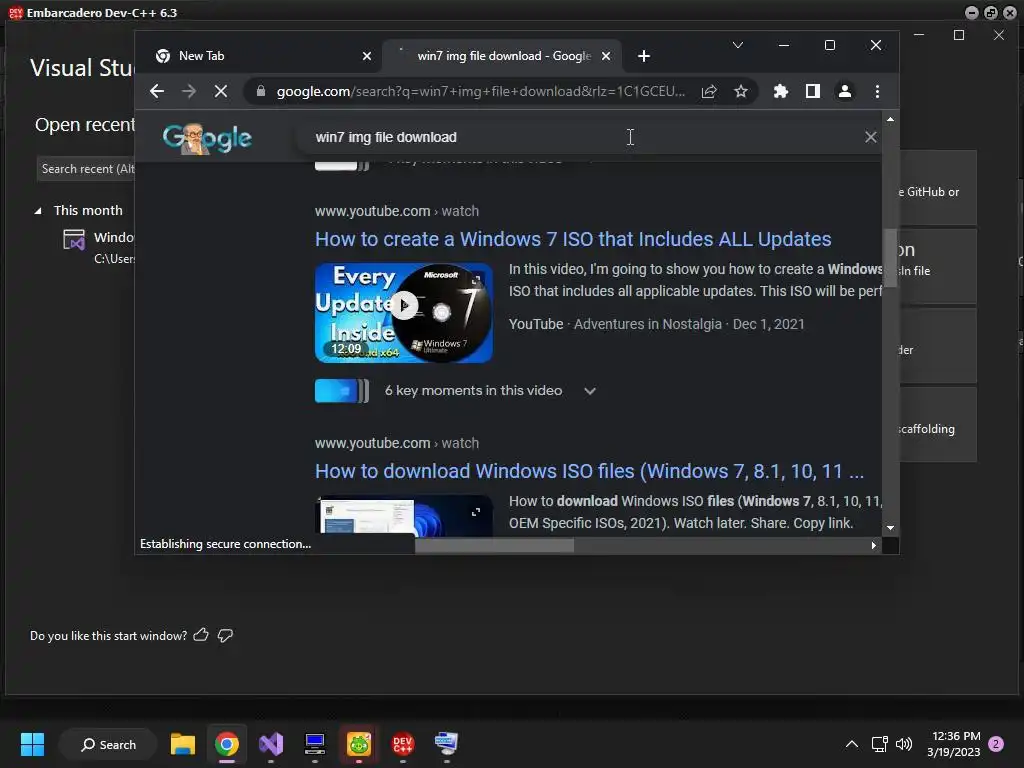Viewport: 1024px width, 768px height.
Task: Clear the Google search query
Action: click(x=871, y=137)
